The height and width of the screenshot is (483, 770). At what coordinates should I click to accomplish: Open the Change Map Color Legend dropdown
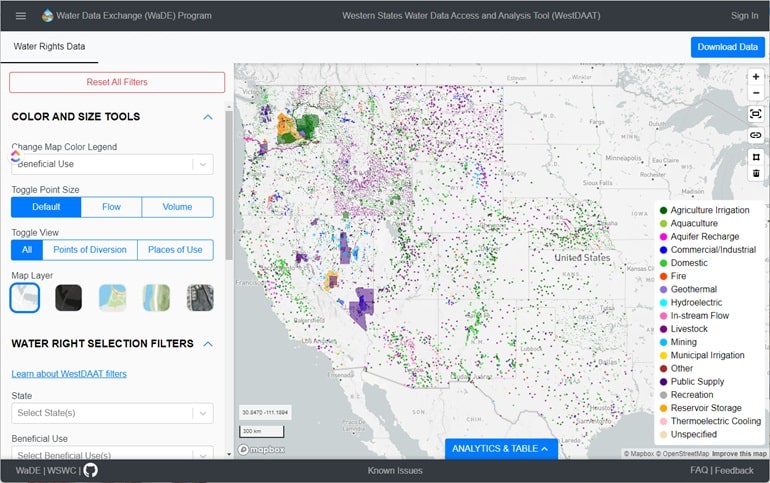112,164
